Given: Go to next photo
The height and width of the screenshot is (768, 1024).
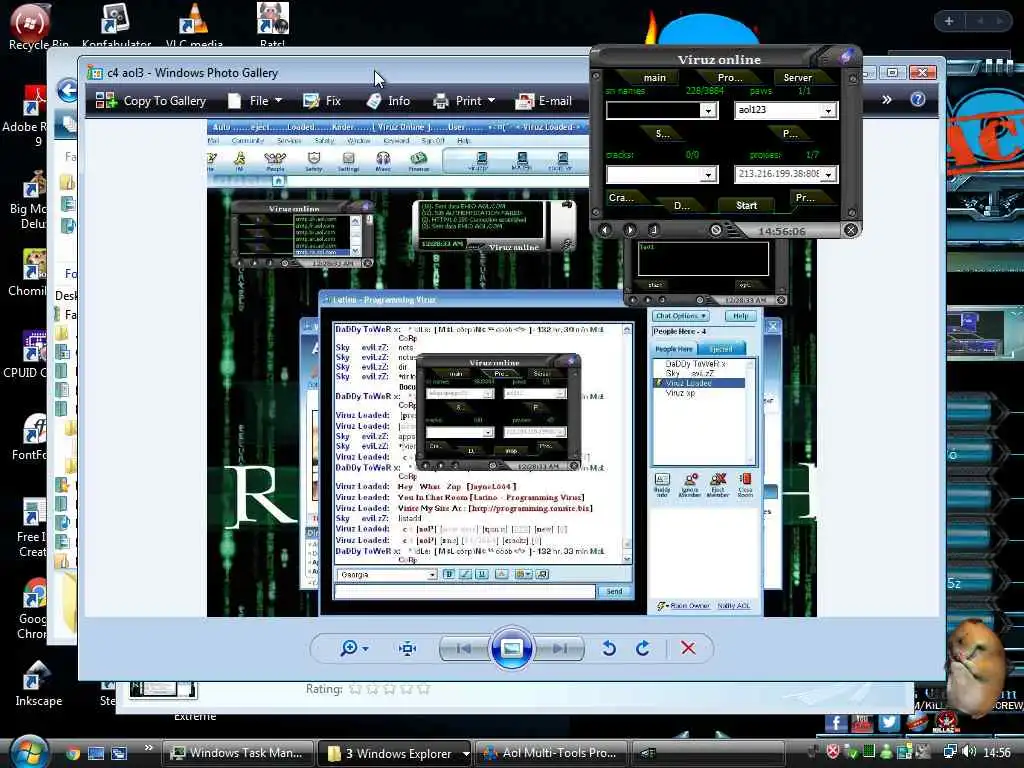Looking at the screenshot, I should (x=560, y=648).
